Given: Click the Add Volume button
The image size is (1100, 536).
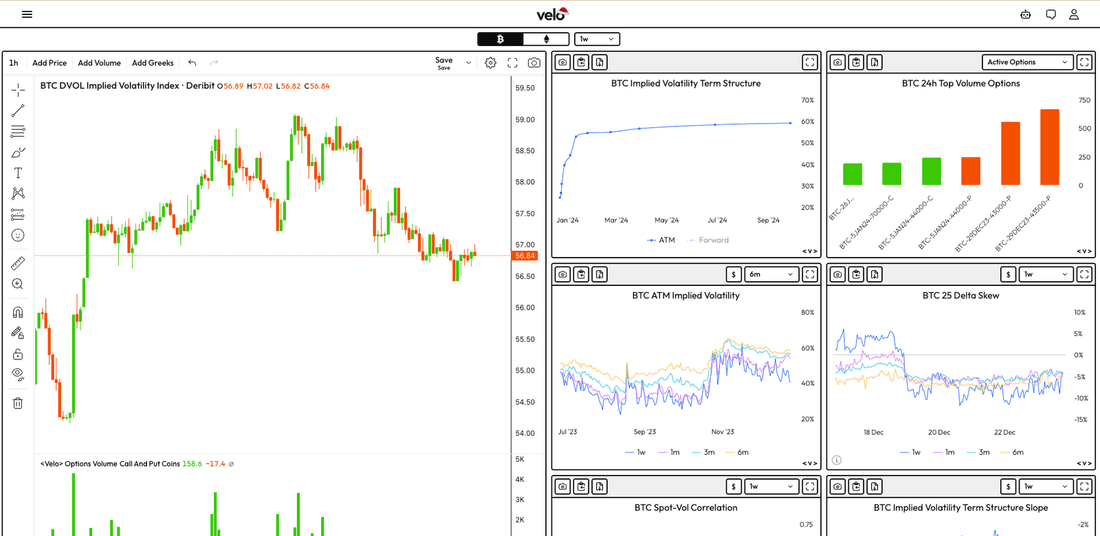Looking at the screenshot, I should [99, 62].
